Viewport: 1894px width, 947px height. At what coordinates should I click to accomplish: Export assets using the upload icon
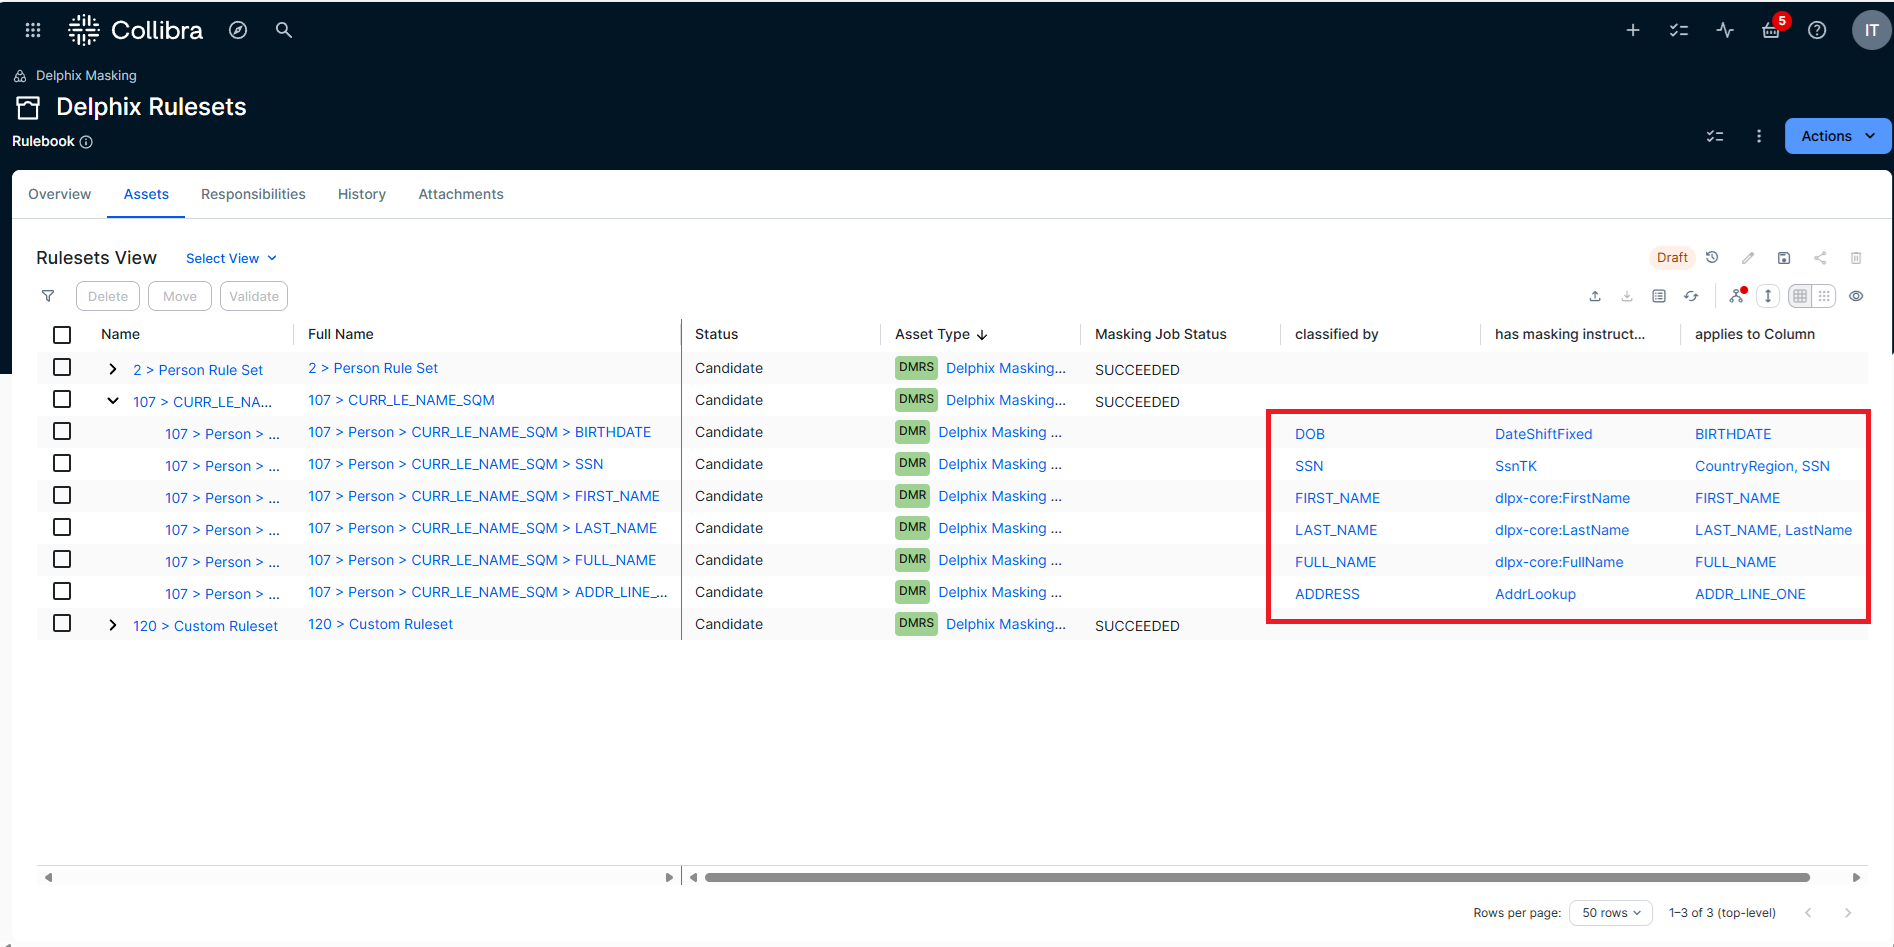[1594, 296]
